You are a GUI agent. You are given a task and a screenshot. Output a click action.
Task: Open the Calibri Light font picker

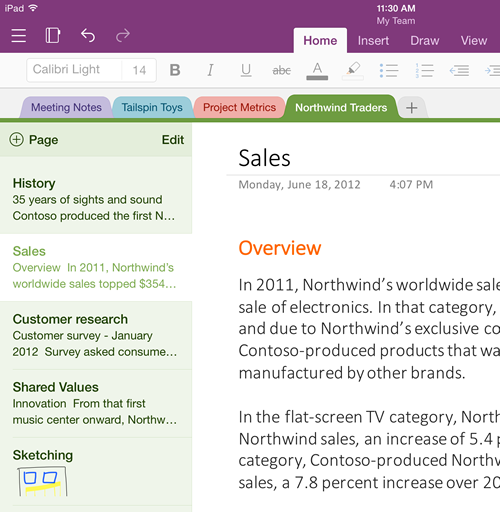tap(74, 70)
